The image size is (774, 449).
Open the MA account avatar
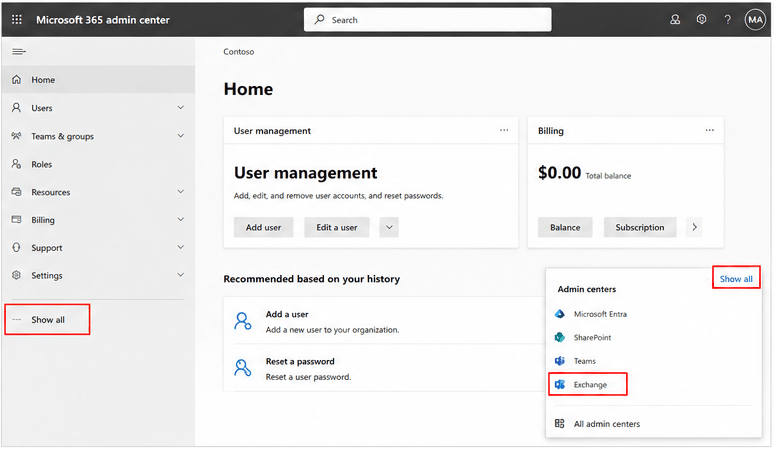point(755,20)
